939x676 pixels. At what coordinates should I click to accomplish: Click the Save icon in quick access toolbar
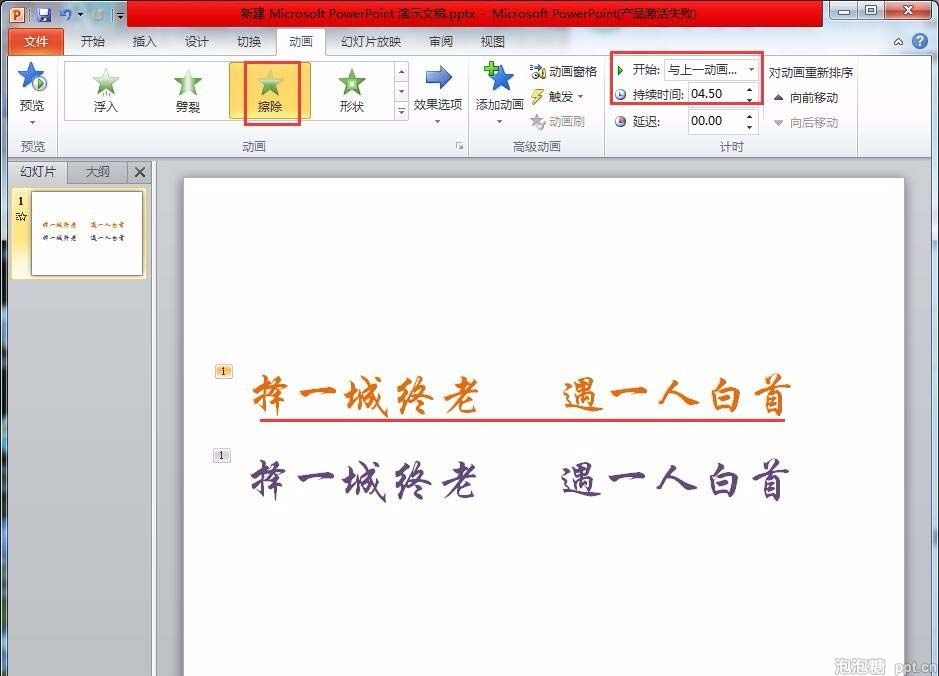pos(44,14)
